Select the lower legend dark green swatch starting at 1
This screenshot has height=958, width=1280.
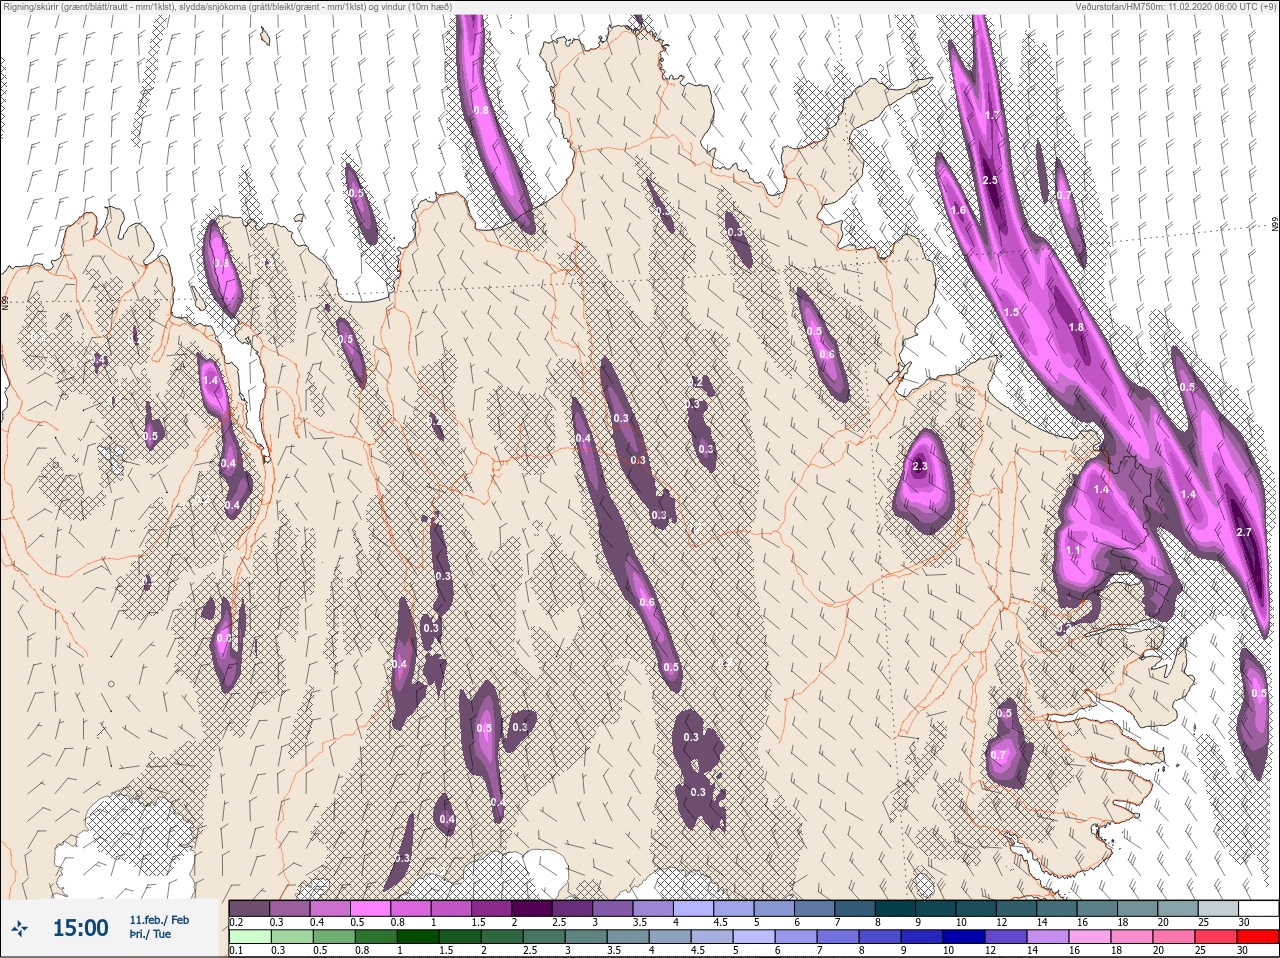418,937
